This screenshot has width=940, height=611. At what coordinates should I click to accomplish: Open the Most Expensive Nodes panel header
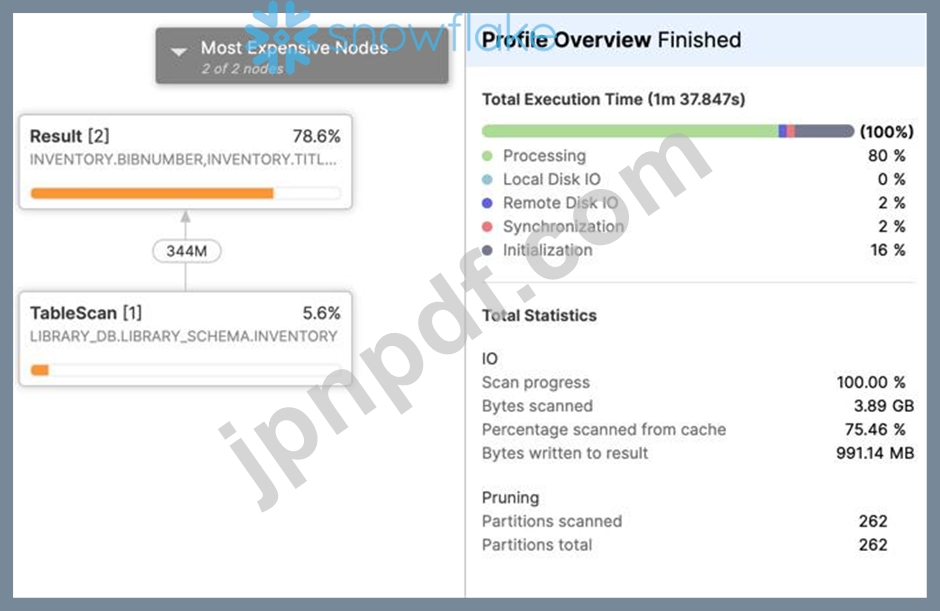click(302, 56)
